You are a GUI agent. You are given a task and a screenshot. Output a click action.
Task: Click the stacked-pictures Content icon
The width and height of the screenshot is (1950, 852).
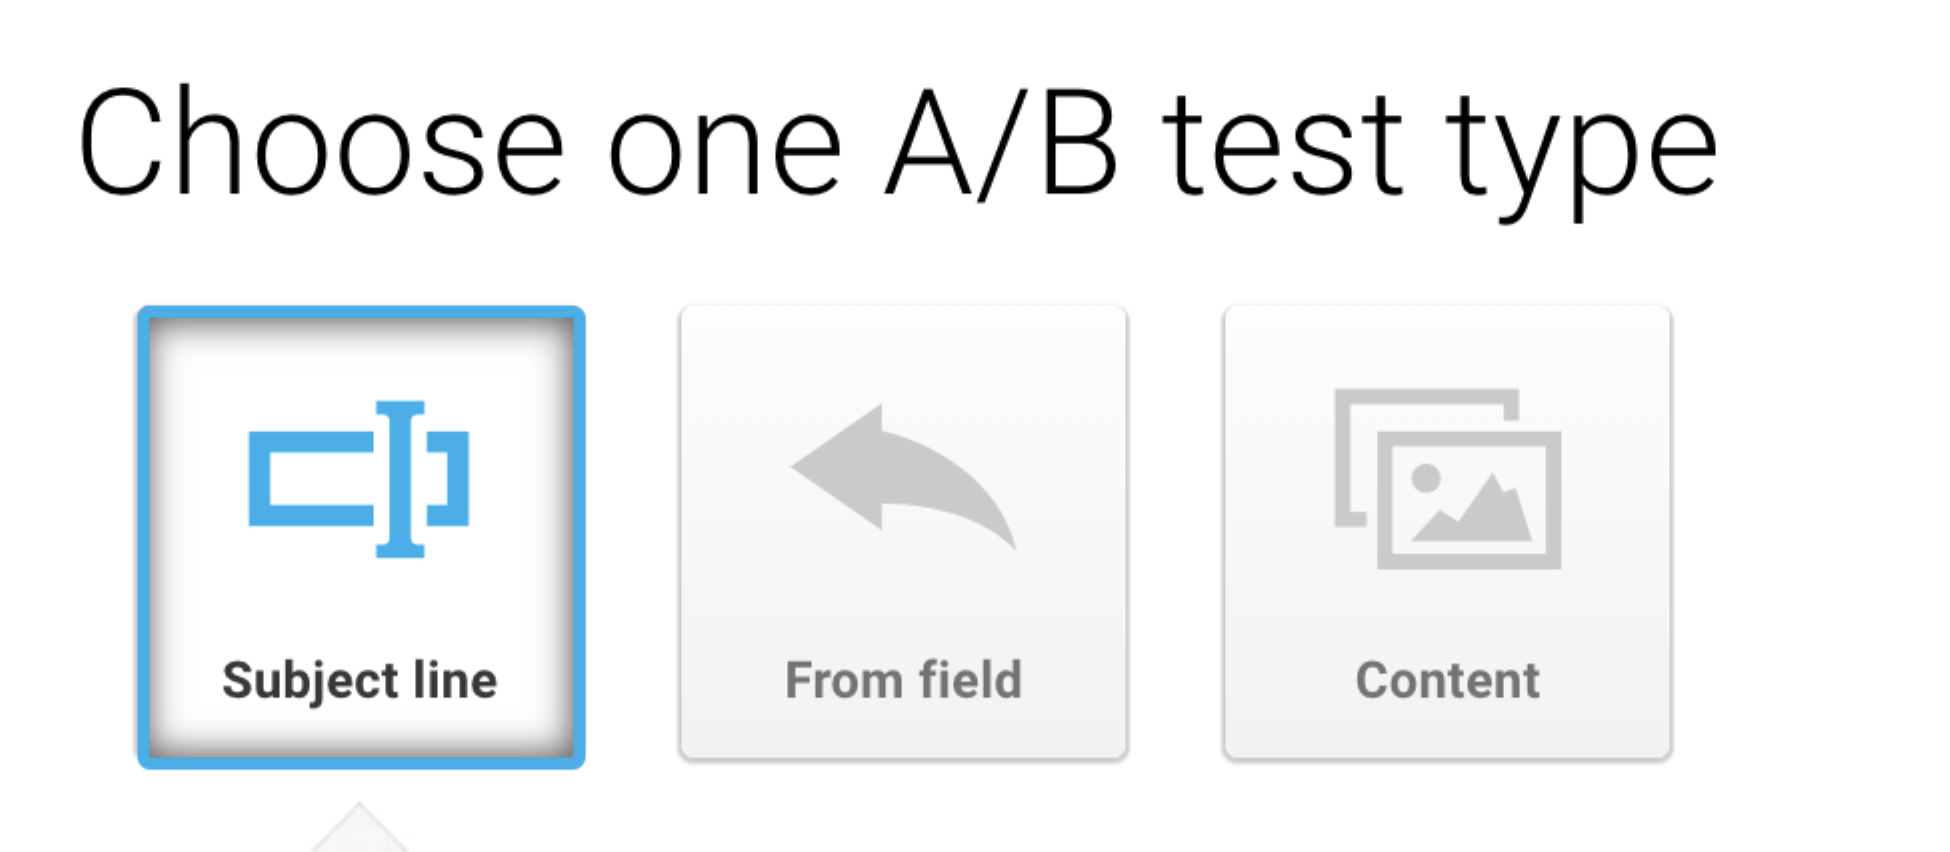pyautogui.click(x=1448, y=479)
